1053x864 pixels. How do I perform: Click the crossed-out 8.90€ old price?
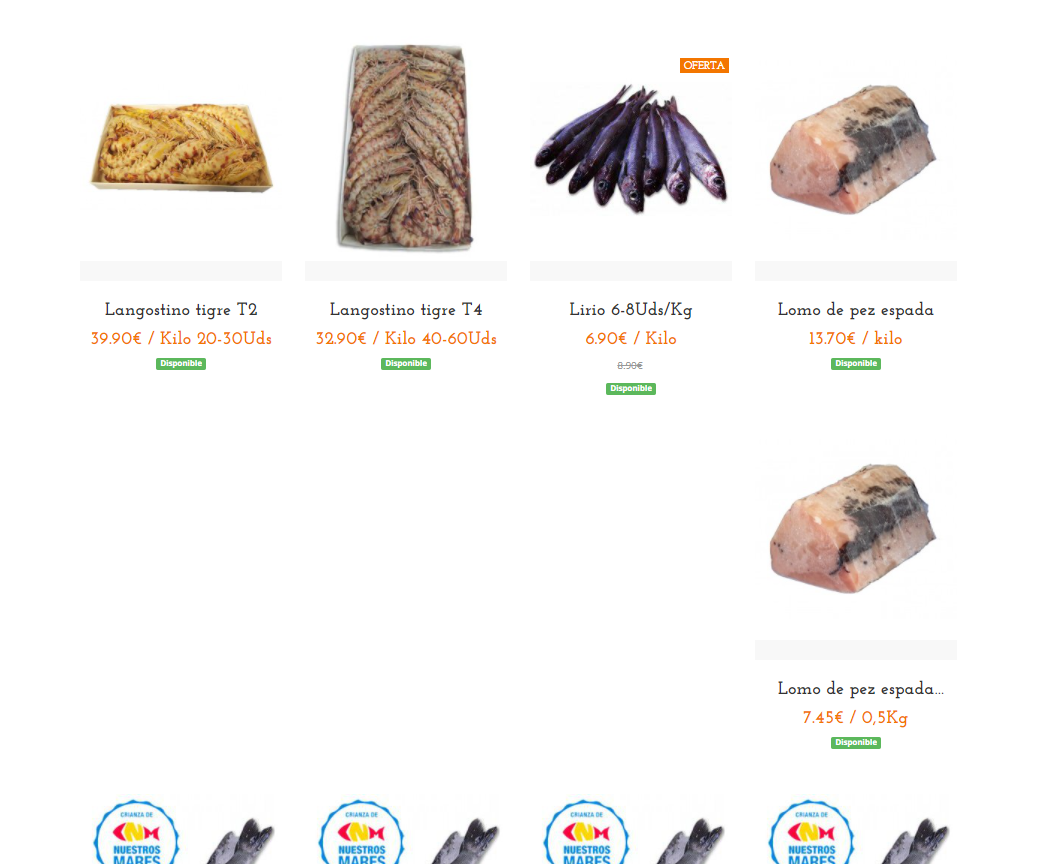coord(630,365)
